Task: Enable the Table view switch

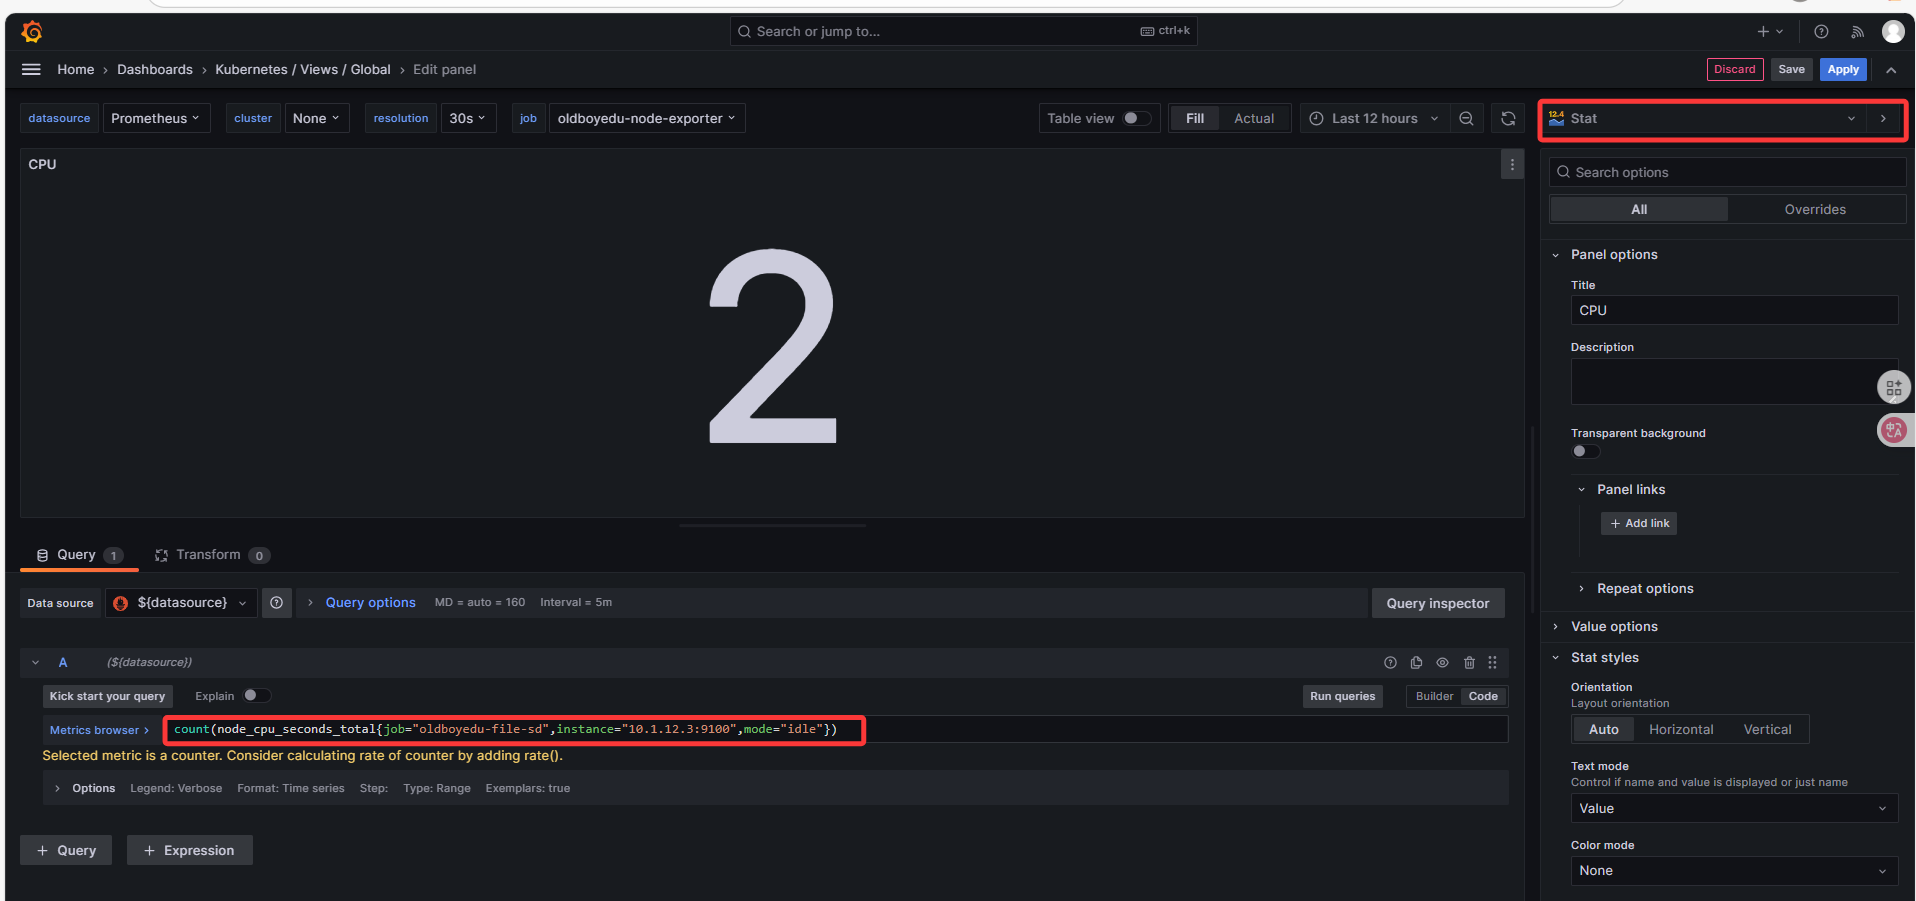Action: click(x=1136, y=118)
